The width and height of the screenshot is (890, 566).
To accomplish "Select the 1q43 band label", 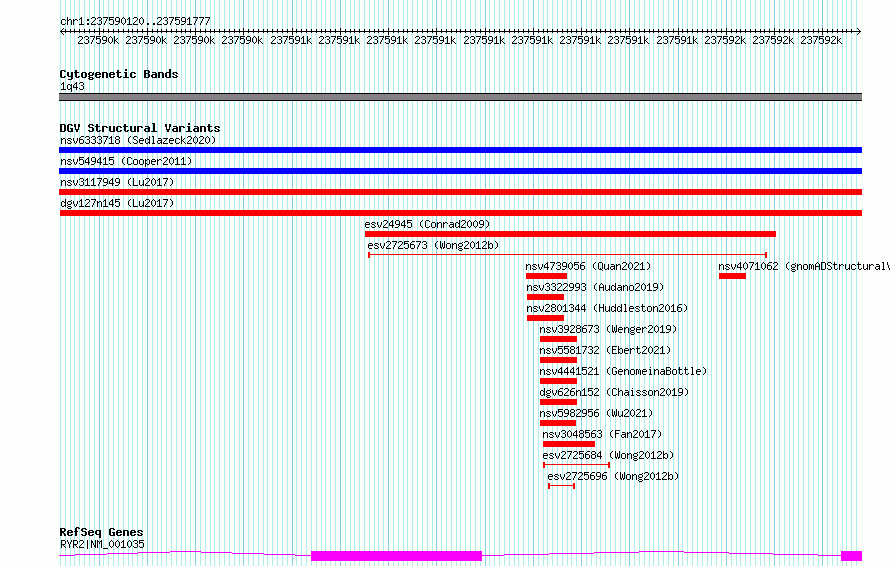I will 72,86.
